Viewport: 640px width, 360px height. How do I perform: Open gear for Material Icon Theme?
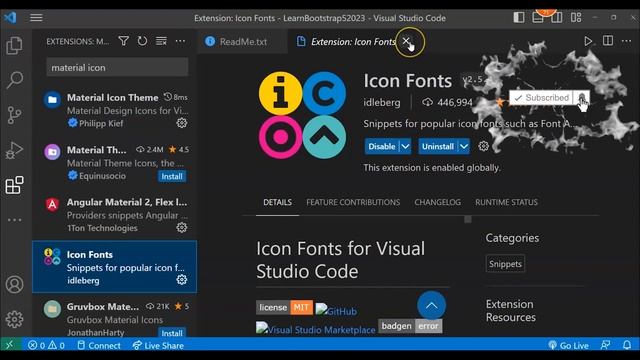click(182, 123)
